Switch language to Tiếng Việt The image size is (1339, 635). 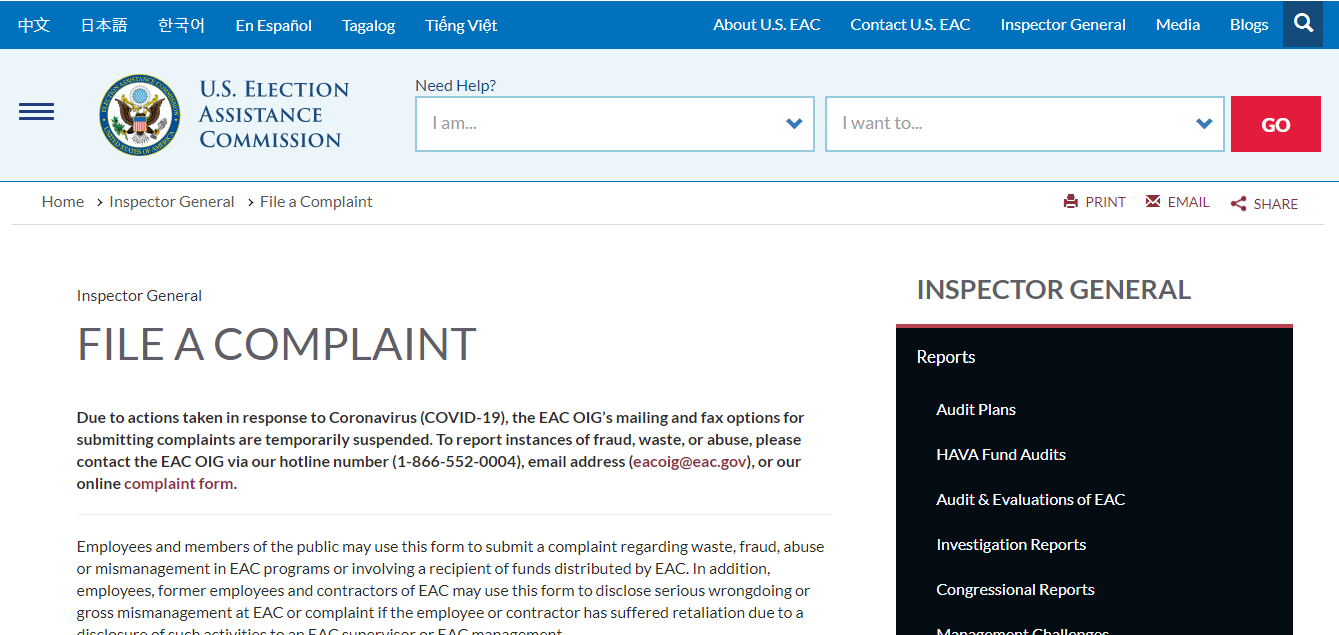point(460,25)
